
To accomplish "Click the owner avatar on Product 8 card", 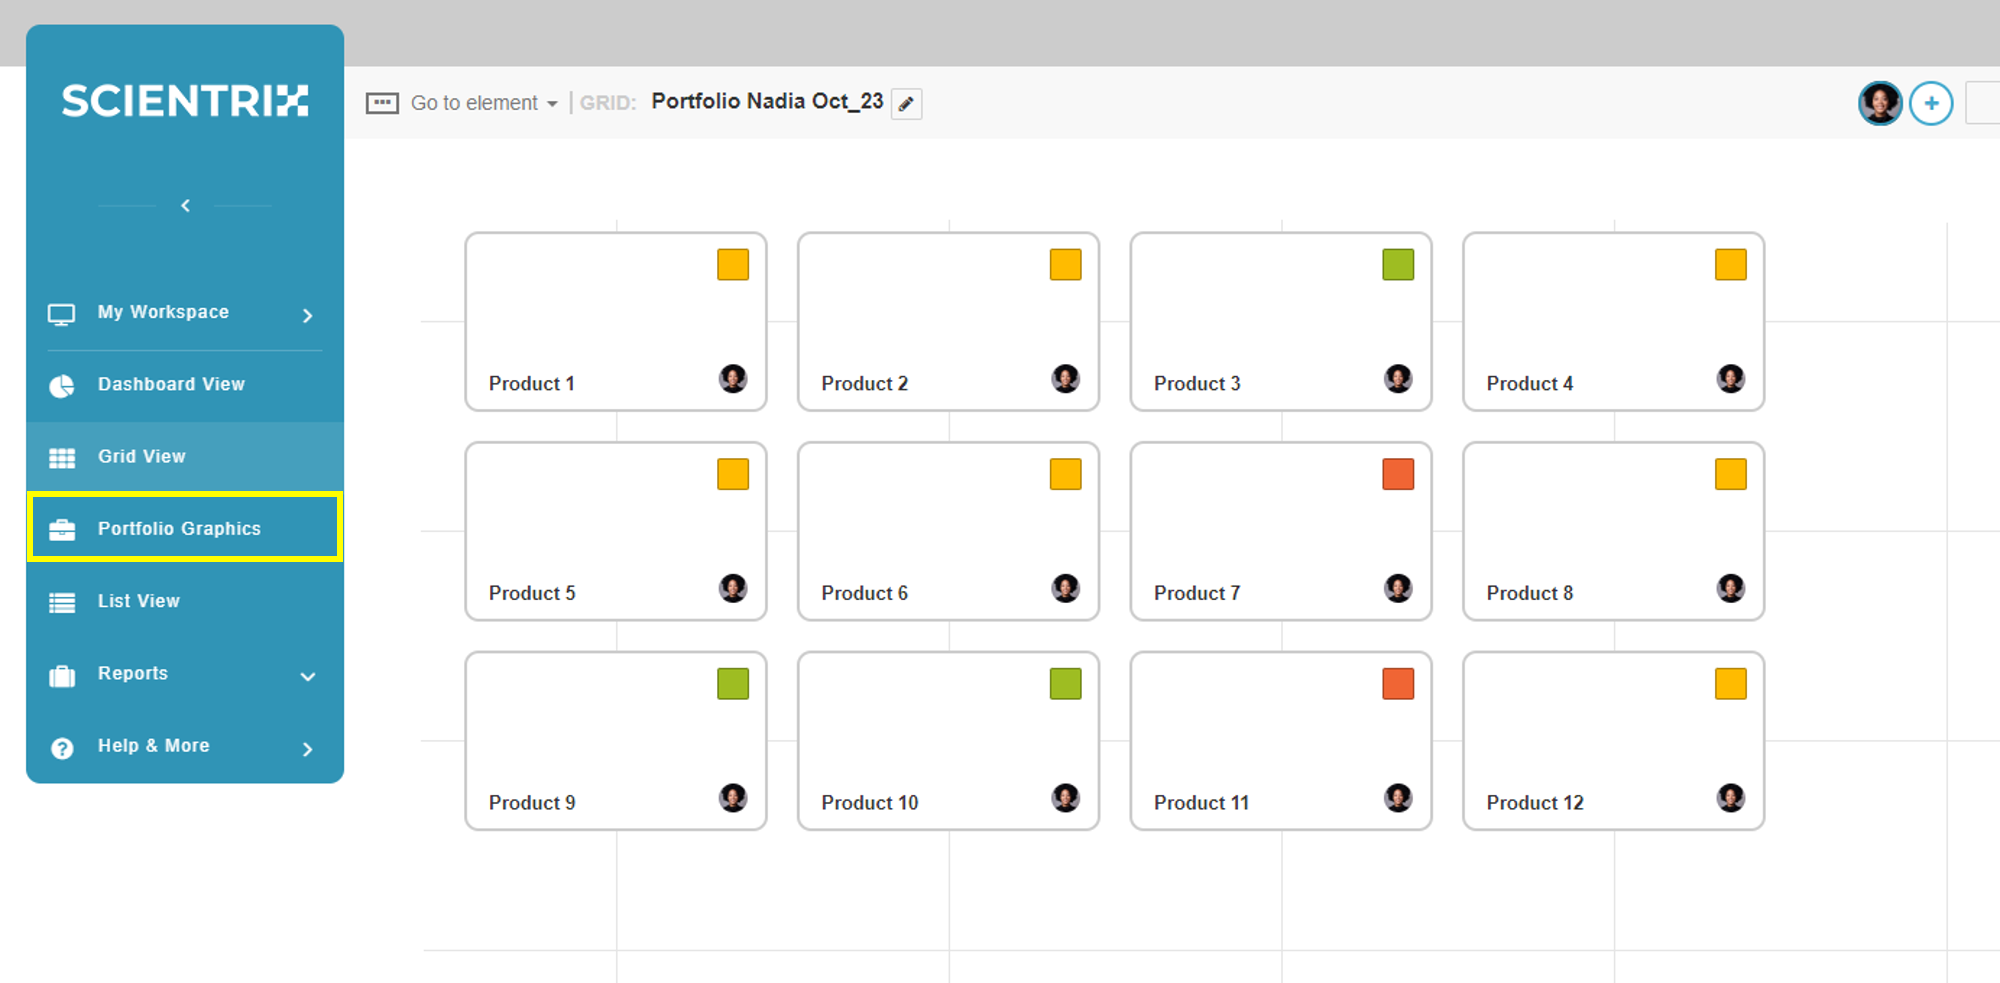I will pos(1731,588).
